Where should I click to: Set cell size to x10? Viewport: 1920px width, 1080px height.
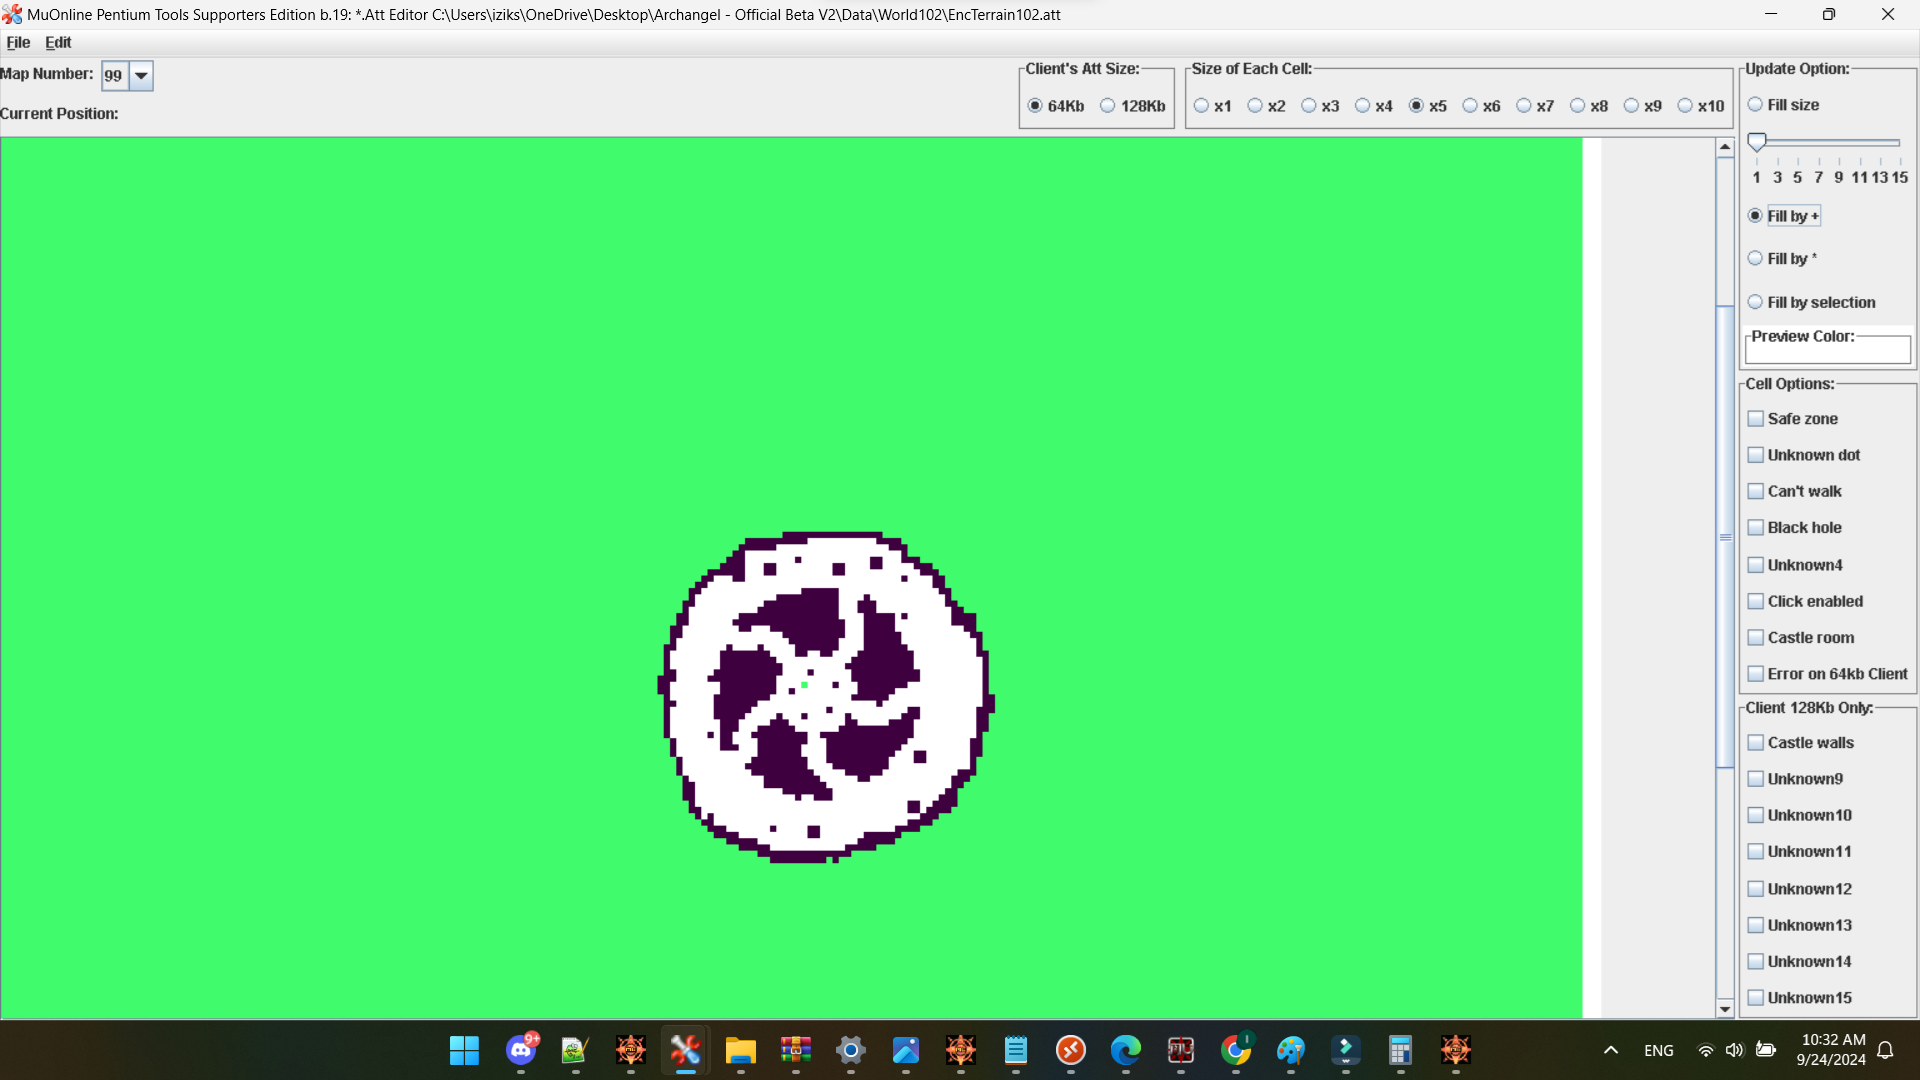point(1701,106)
